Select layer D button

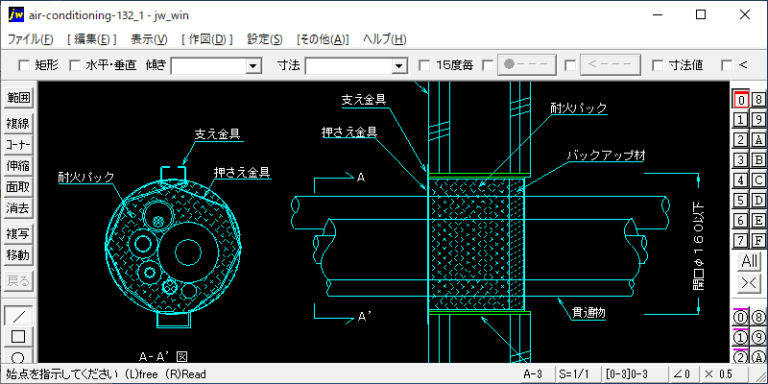point(759,200)
